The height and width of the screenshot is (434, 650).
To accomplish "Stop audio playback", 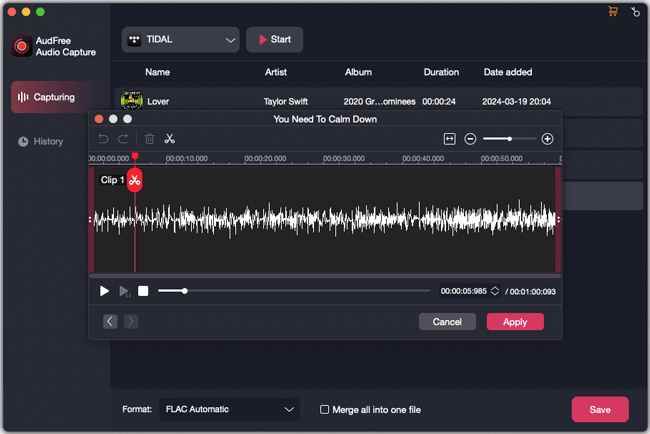I will (143, 291).
